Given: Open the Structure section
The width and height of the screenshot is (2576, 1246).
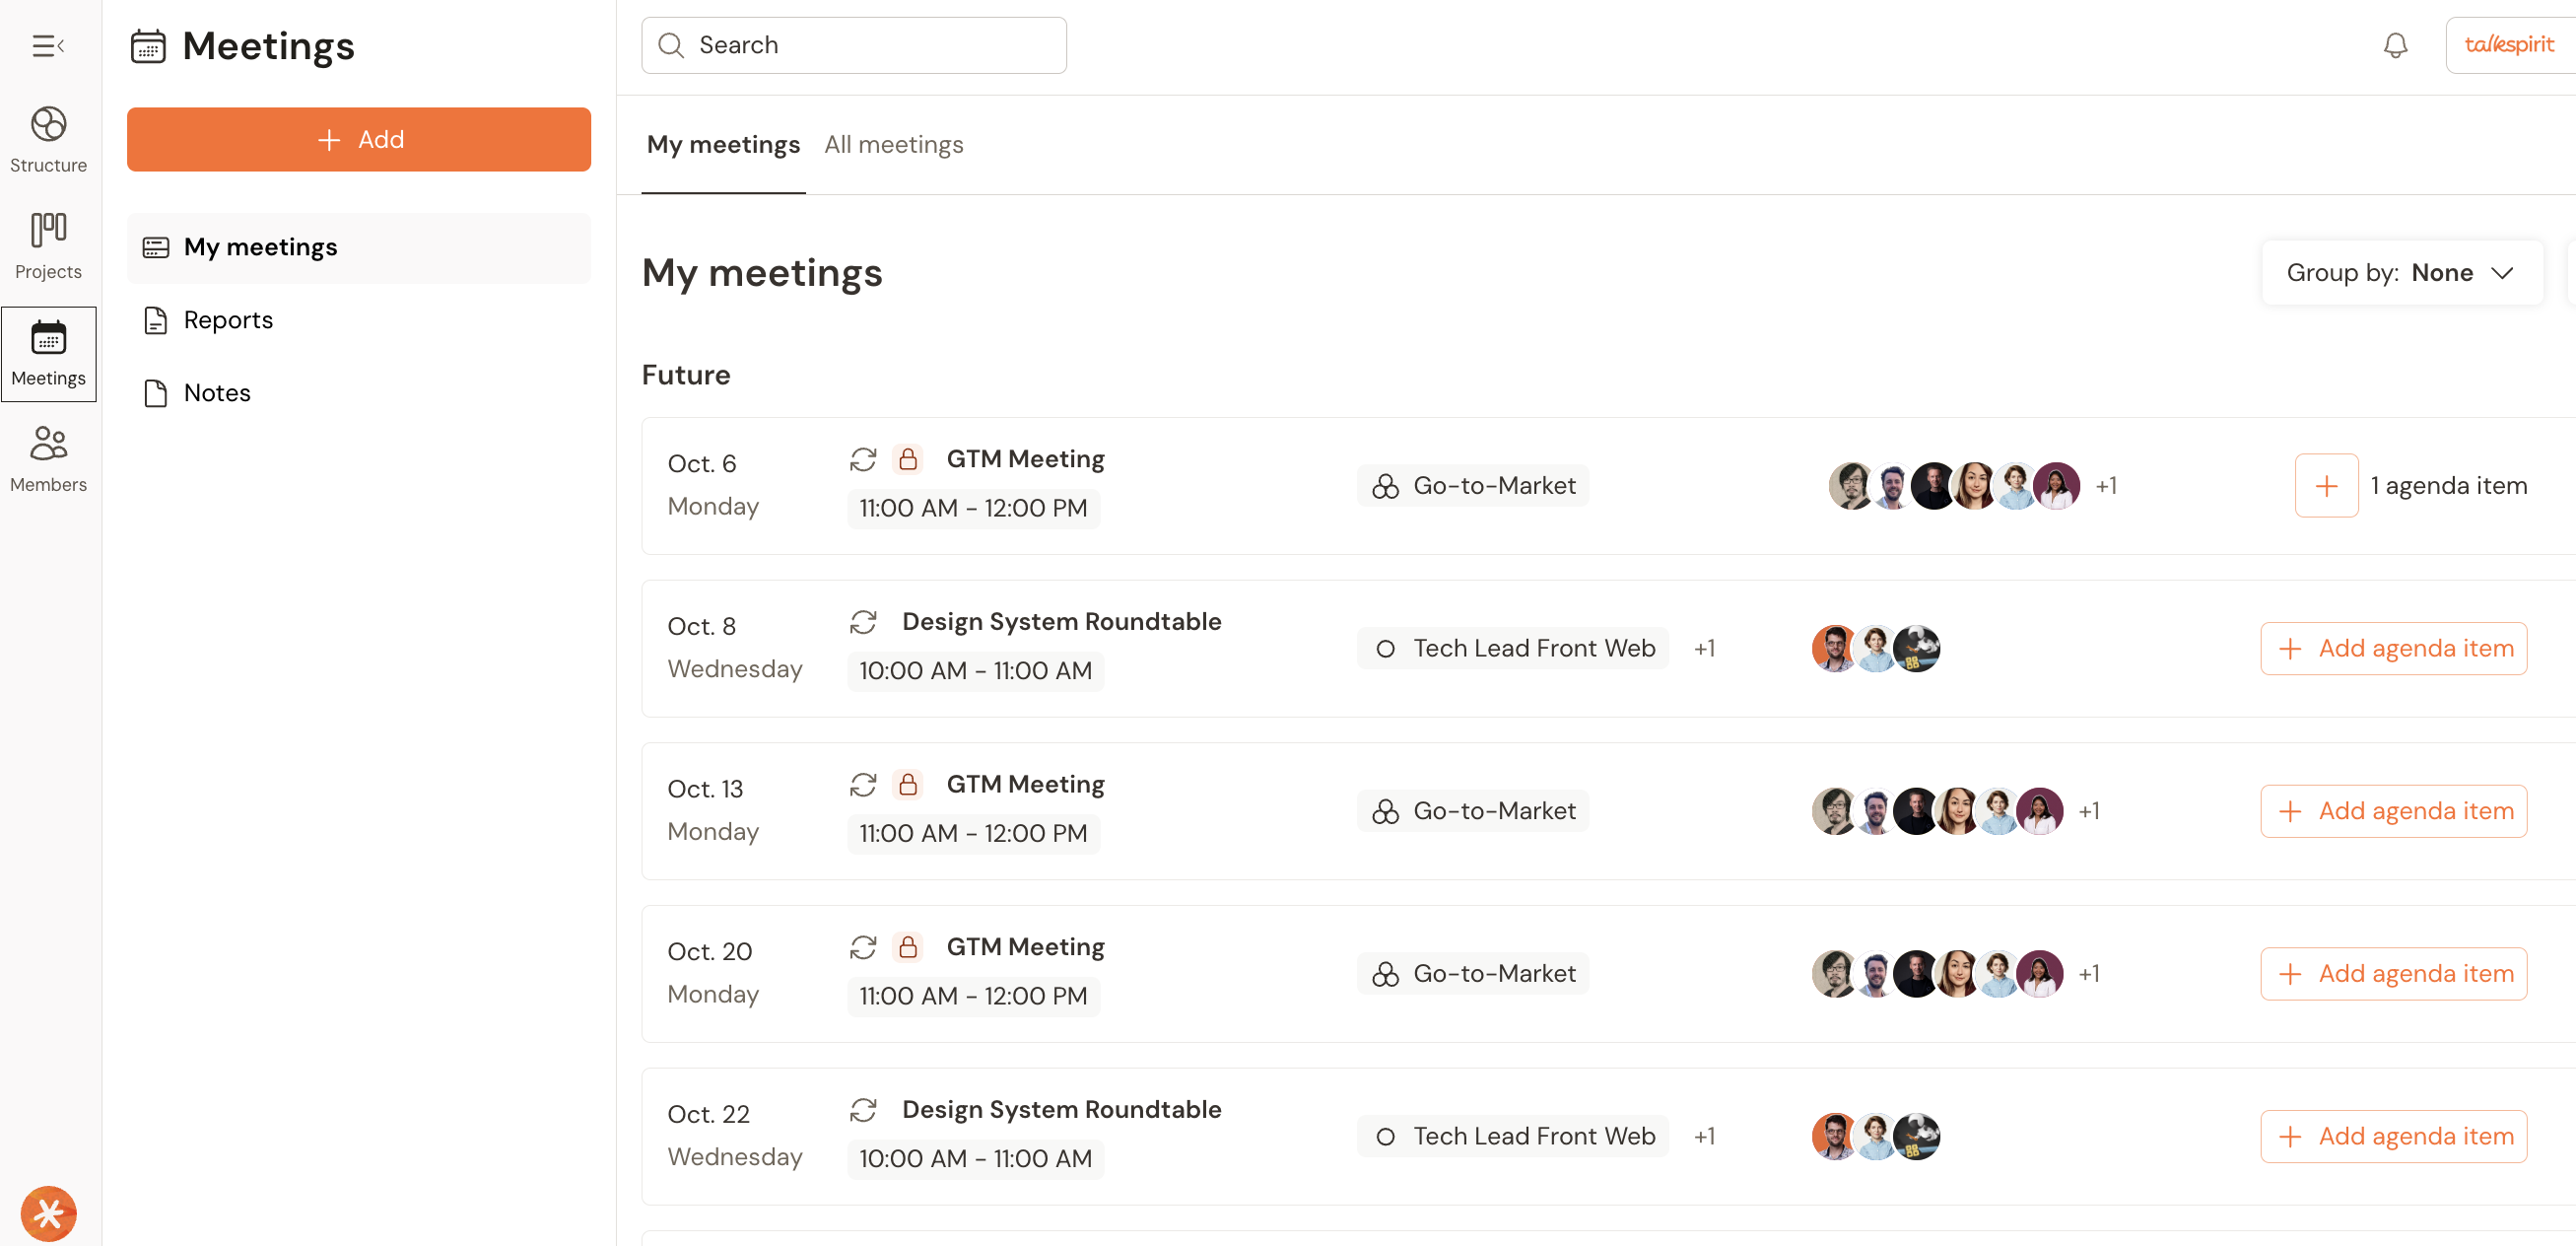Looking at the screenshot, I should click(x=48, y=139).
